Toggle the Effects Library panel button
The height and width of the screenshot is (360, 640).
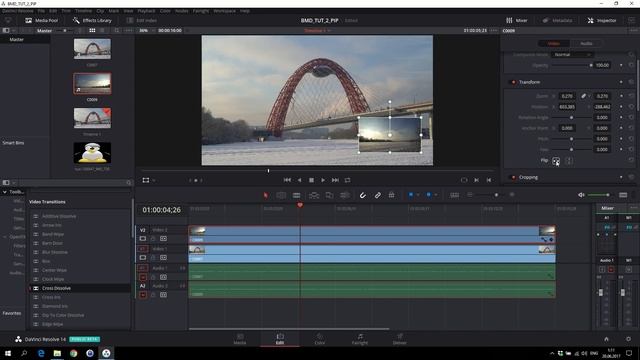click(x=92, y=20)
